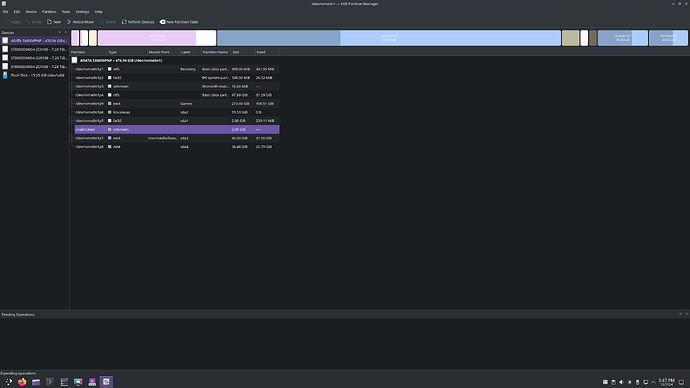This screenshot has height=388, width=690.
Task: Select the linuxswap partition row
Action: coord(176,112)
